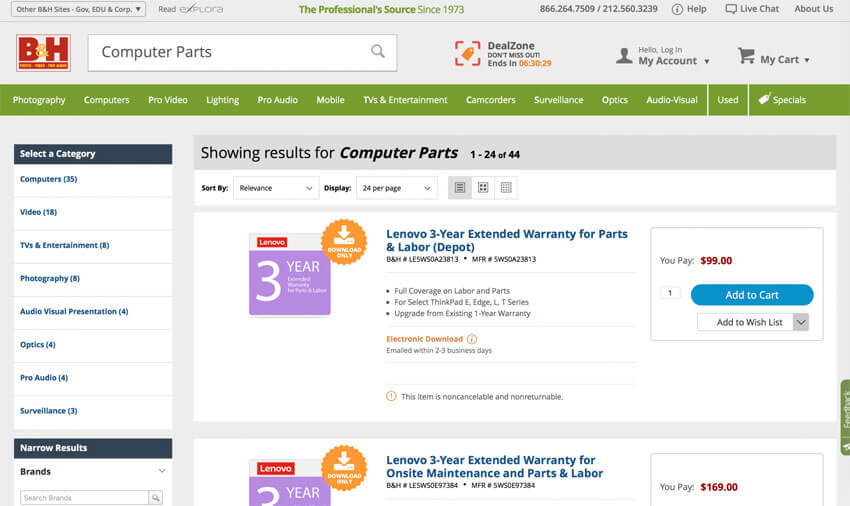Click the Help info icon
Image resolution: width=850 pixels, height=506 pixels.
pos(677,9)
